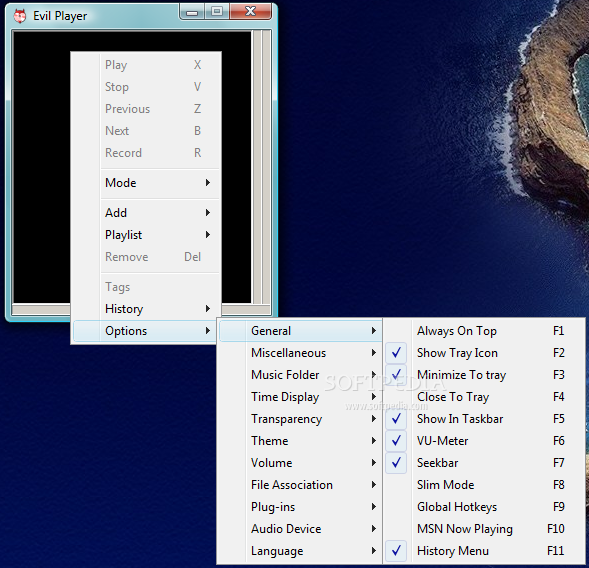The width and height of the screenshot is (589, 568).
Task: Open the Add submenu
Action: (146, 213)
